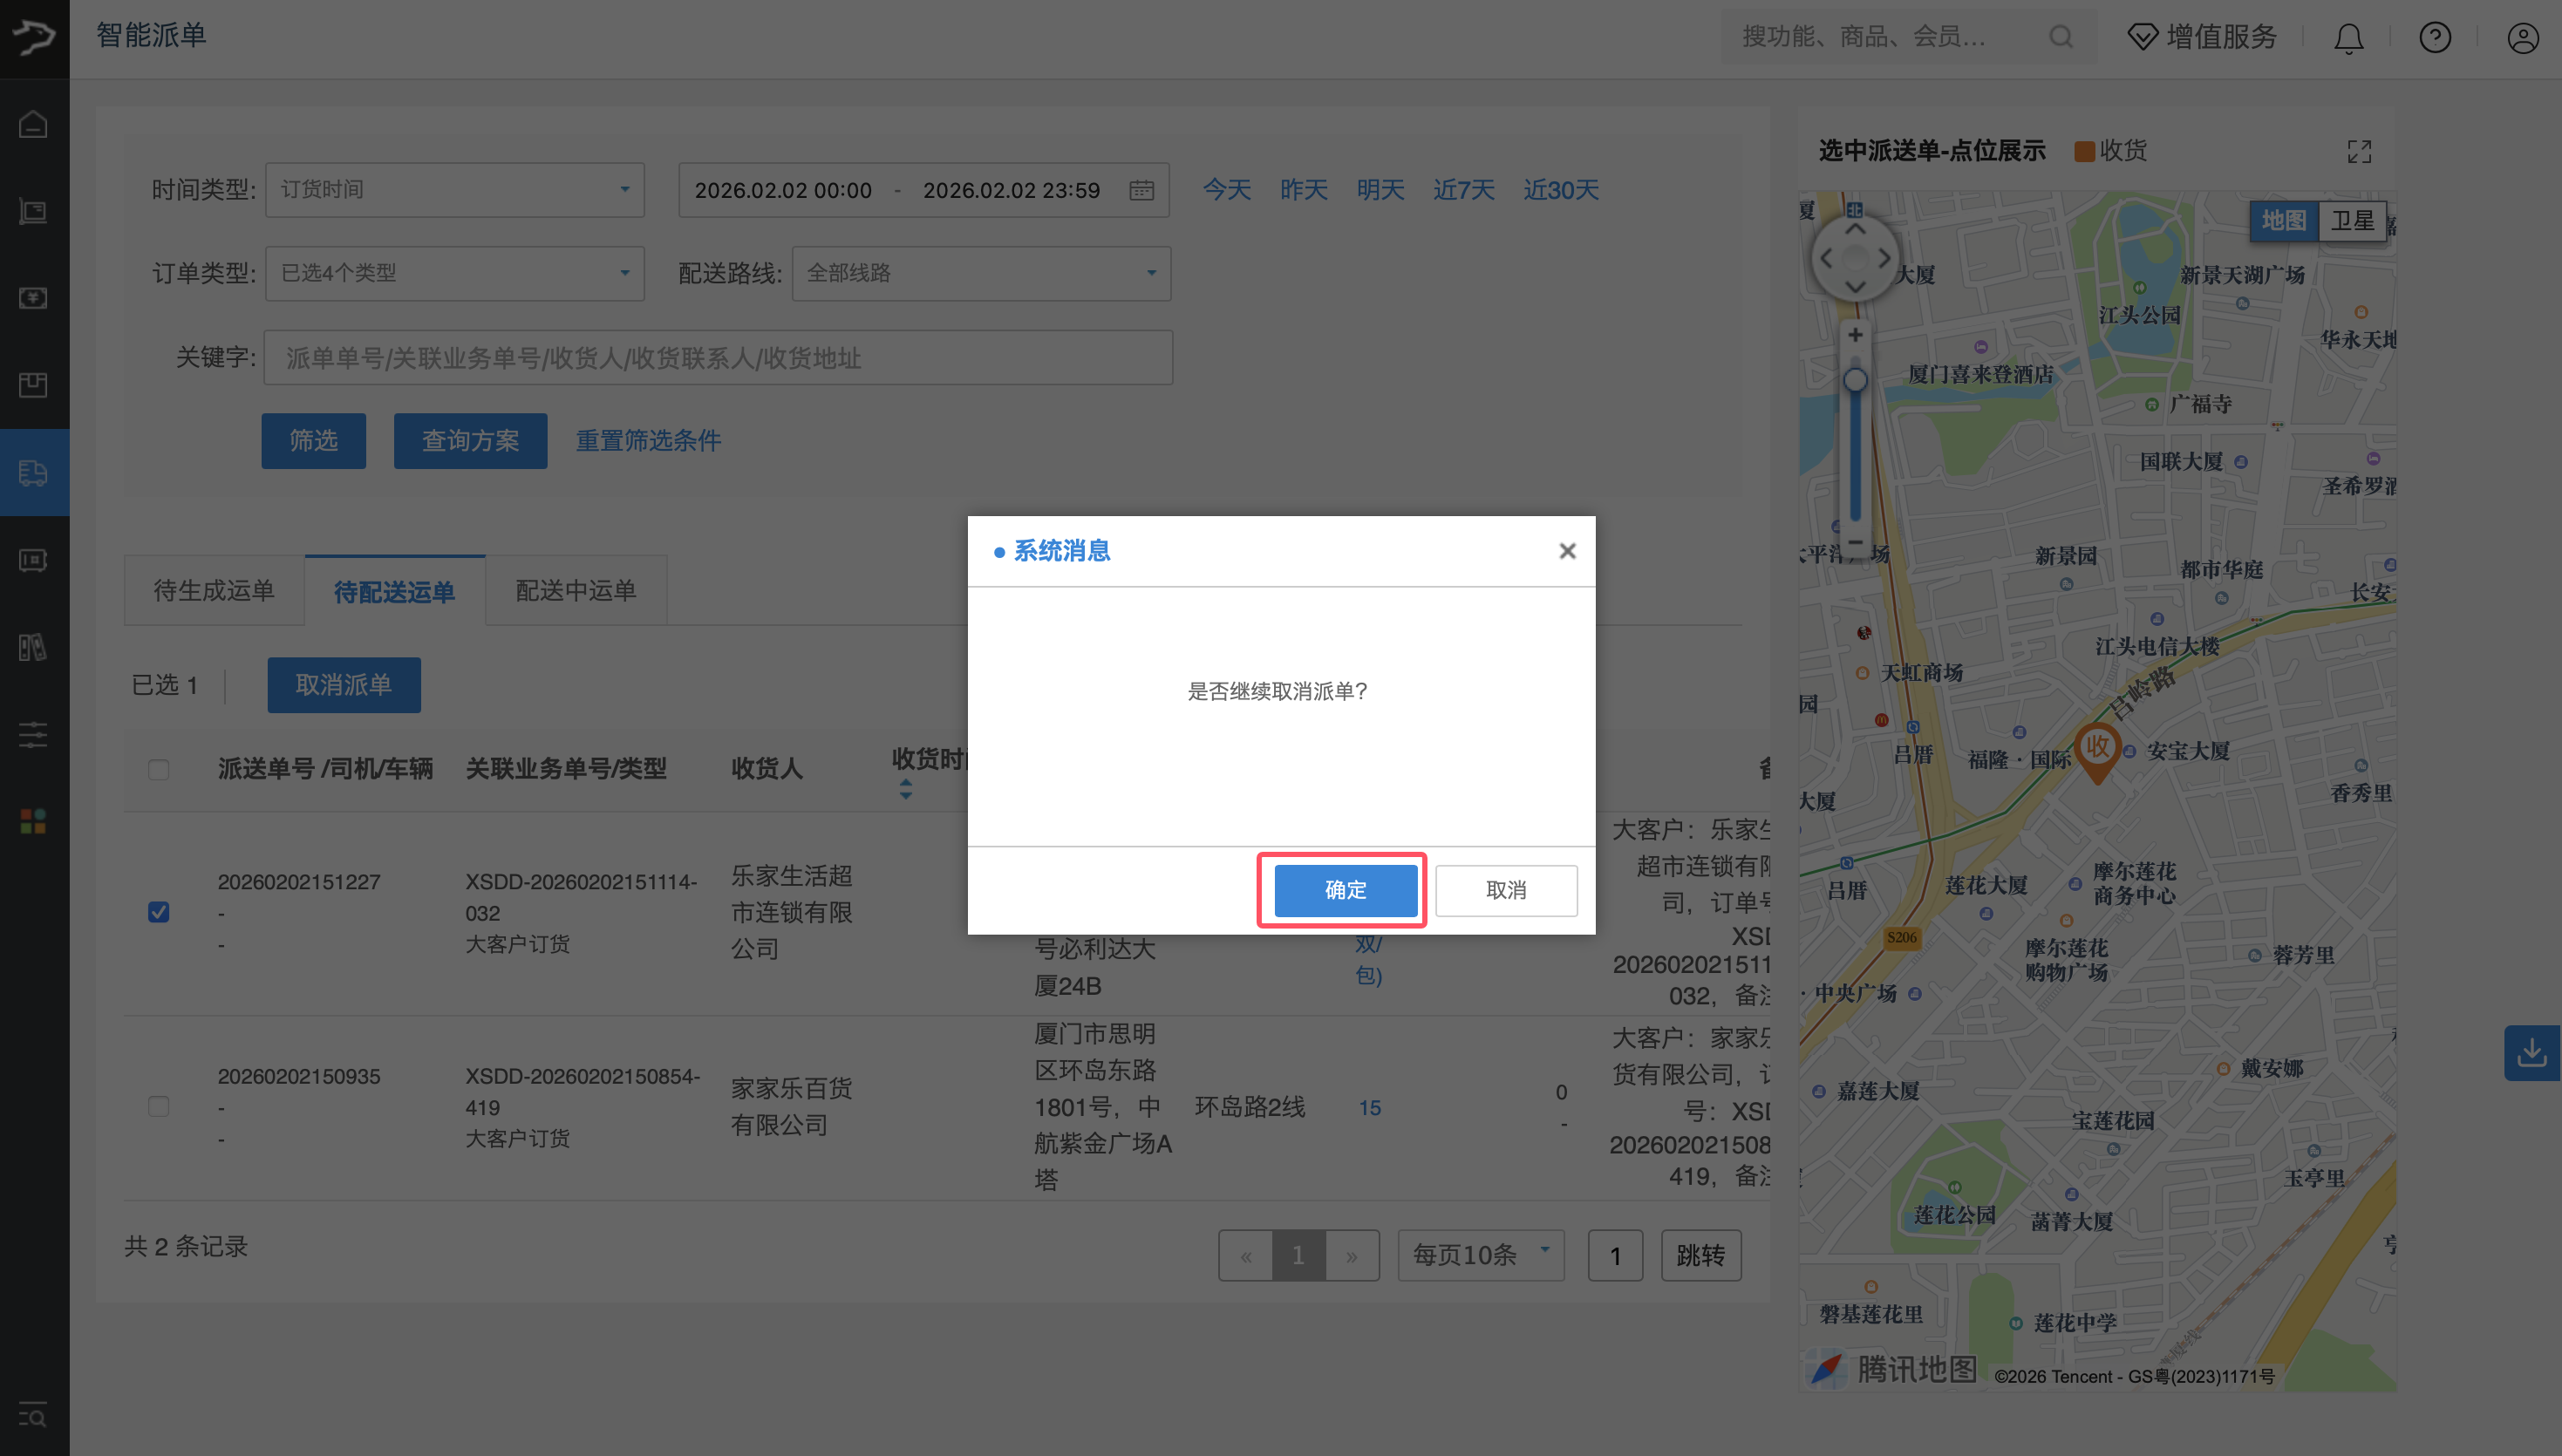The width and height of the screenshot is (2562, 1456).
Task: Expand the map to fullscreen
Action: (x=2359, y=151)
